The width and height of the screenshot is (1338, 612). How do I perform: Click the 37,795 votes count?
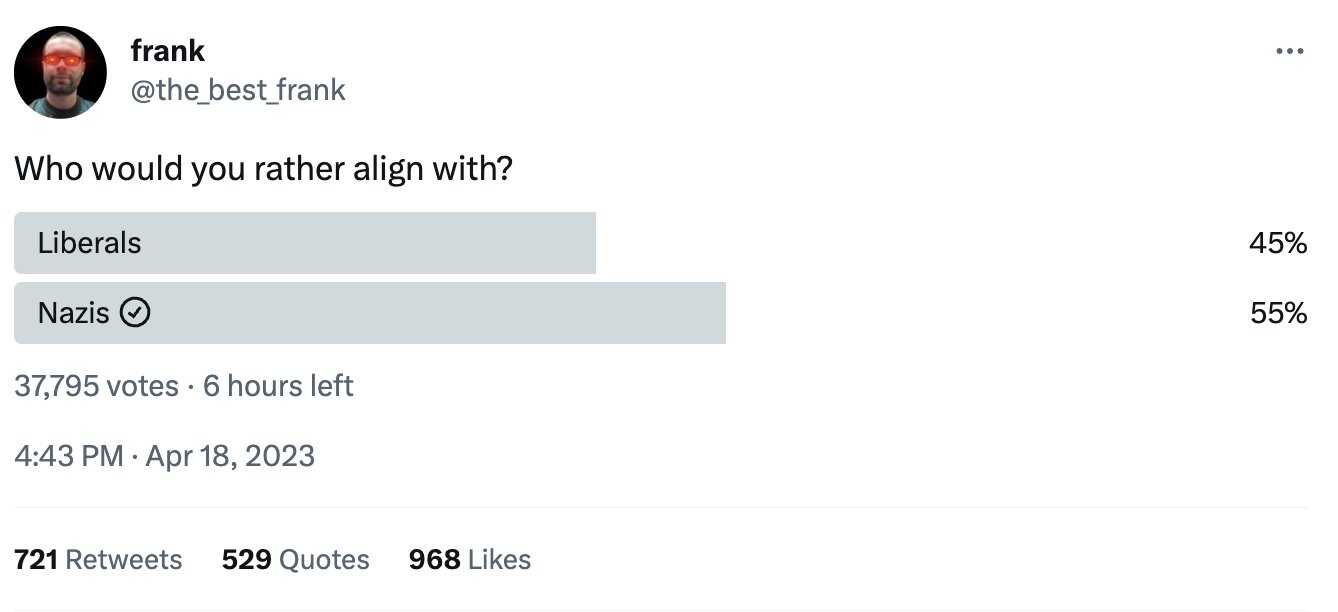click(97, 386)
